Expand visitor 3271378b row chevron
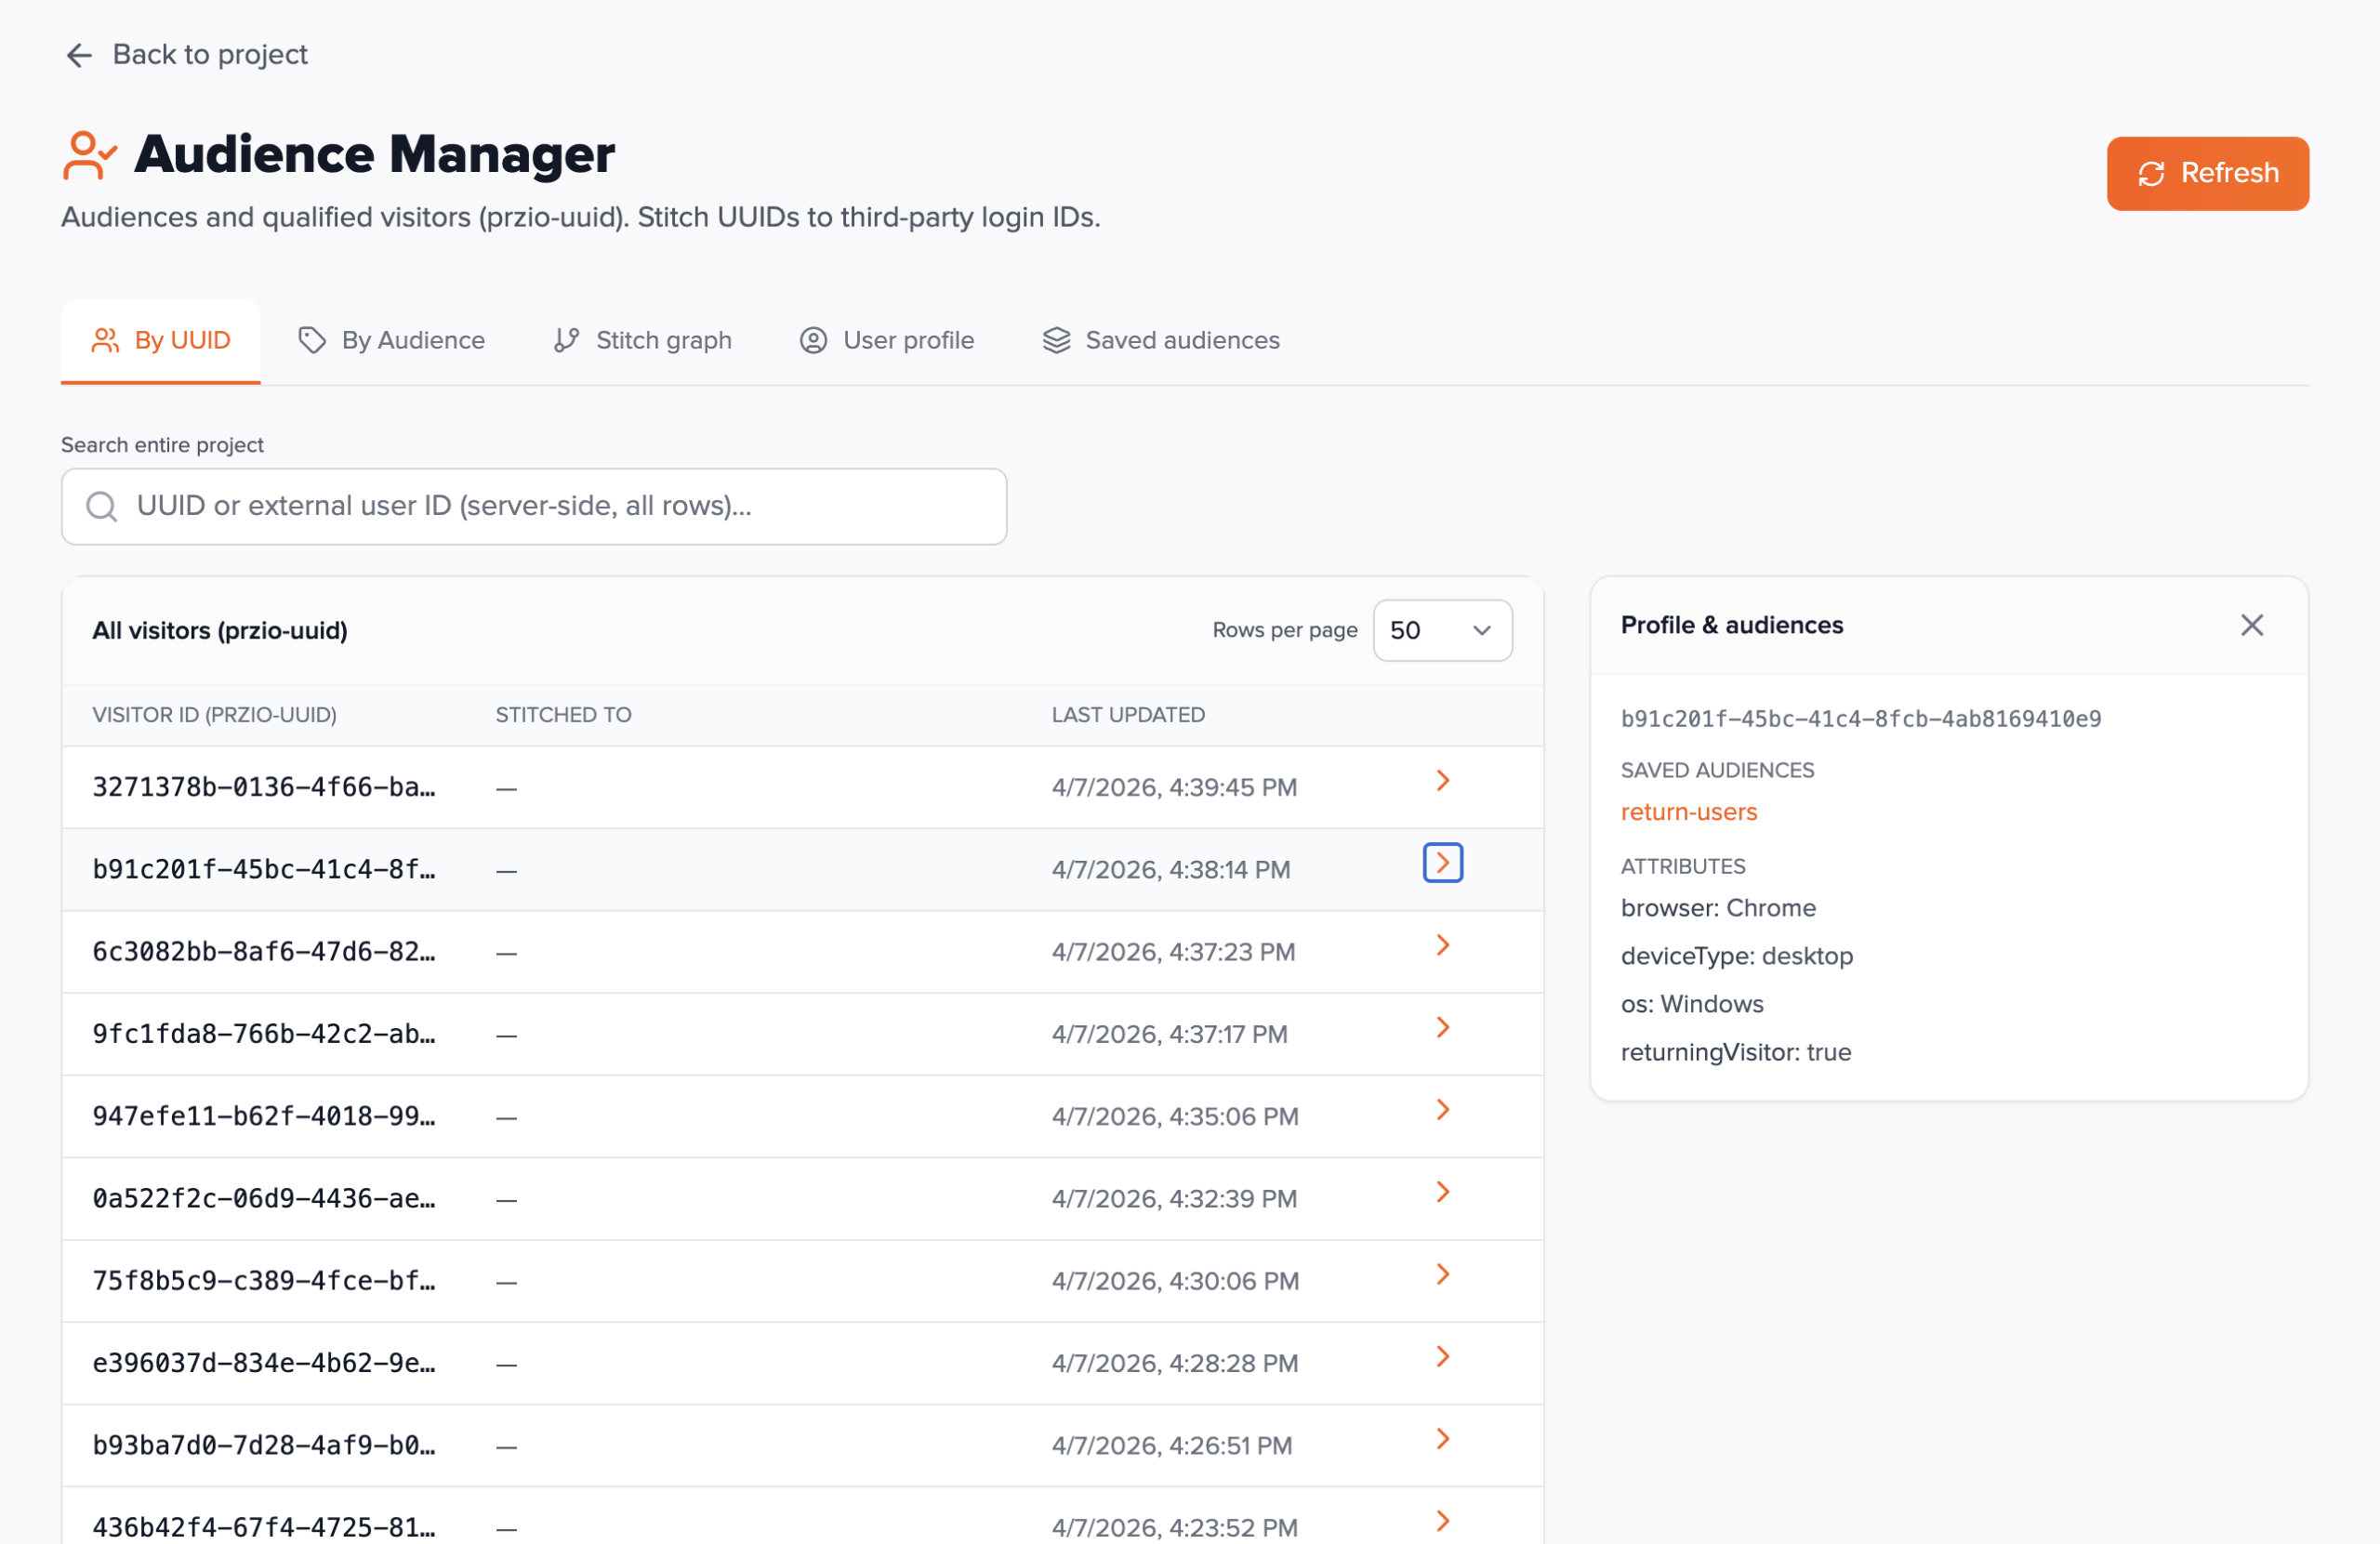Screen dimensions: 2380x1544 pyautogui.click(x=1442, y=781)
